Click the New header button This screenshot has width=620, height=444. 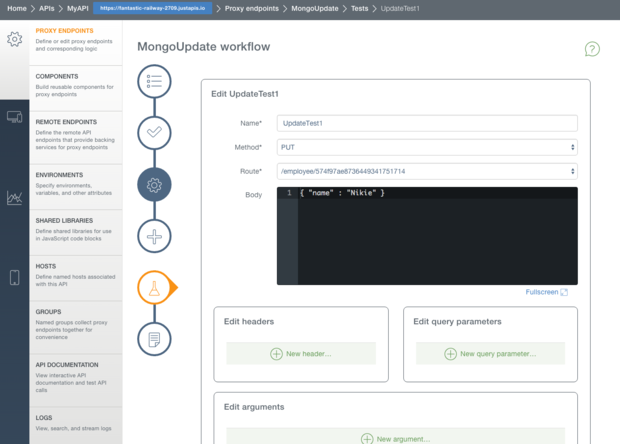pyautogui.click(x=301, y=353)
